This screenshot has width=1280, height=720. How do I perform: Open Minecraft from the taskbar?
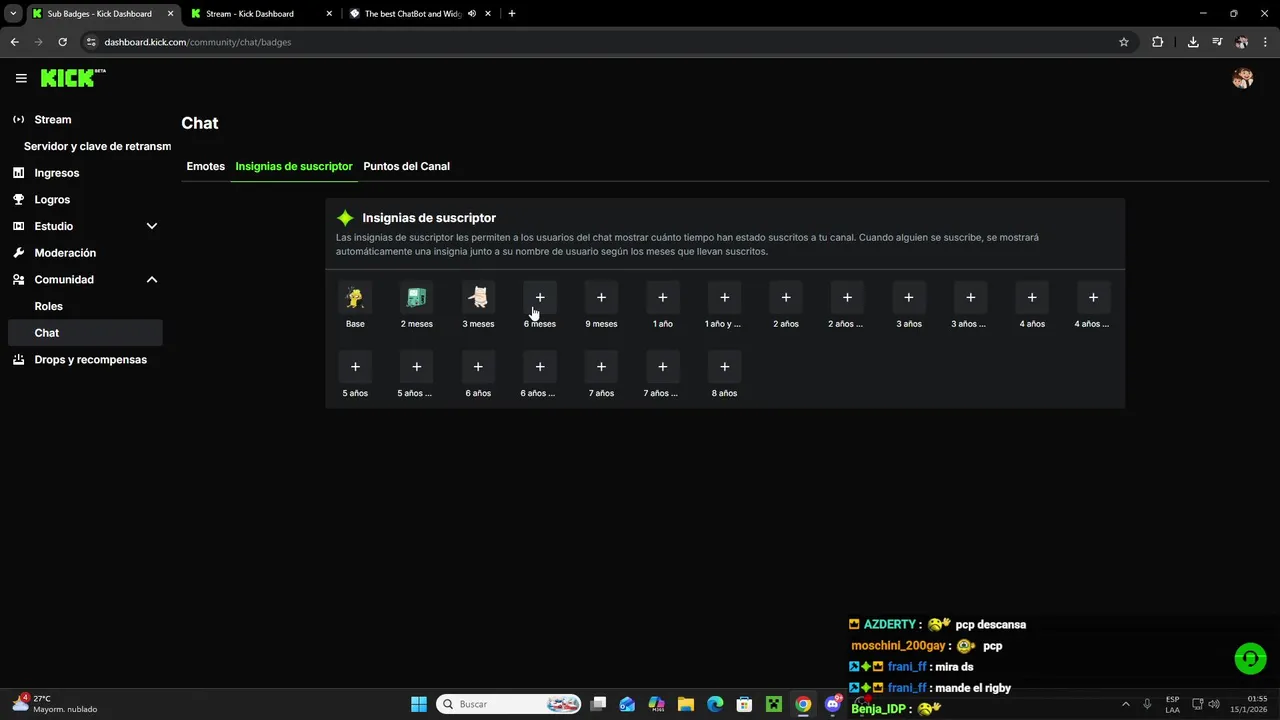[x=773, y=704]
